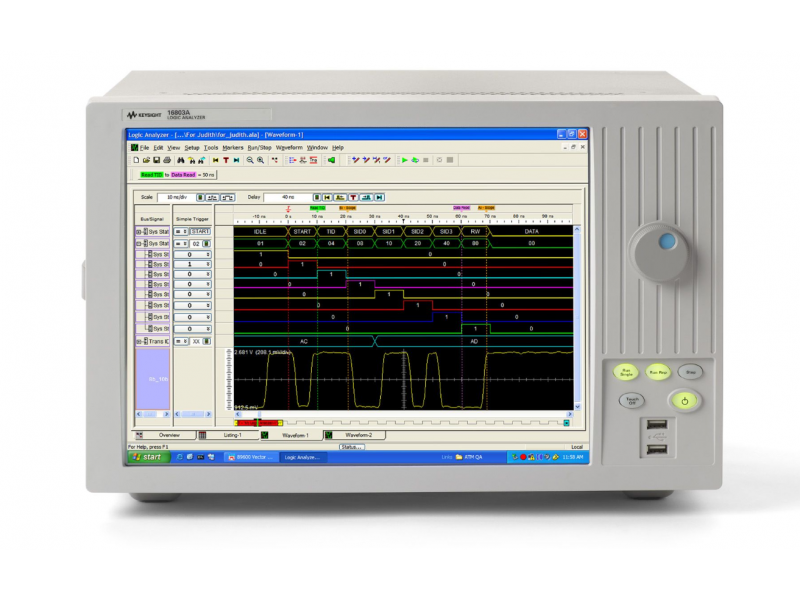Click the Windows start button
Screen dimensions: 800x600
tap(146, 457)
